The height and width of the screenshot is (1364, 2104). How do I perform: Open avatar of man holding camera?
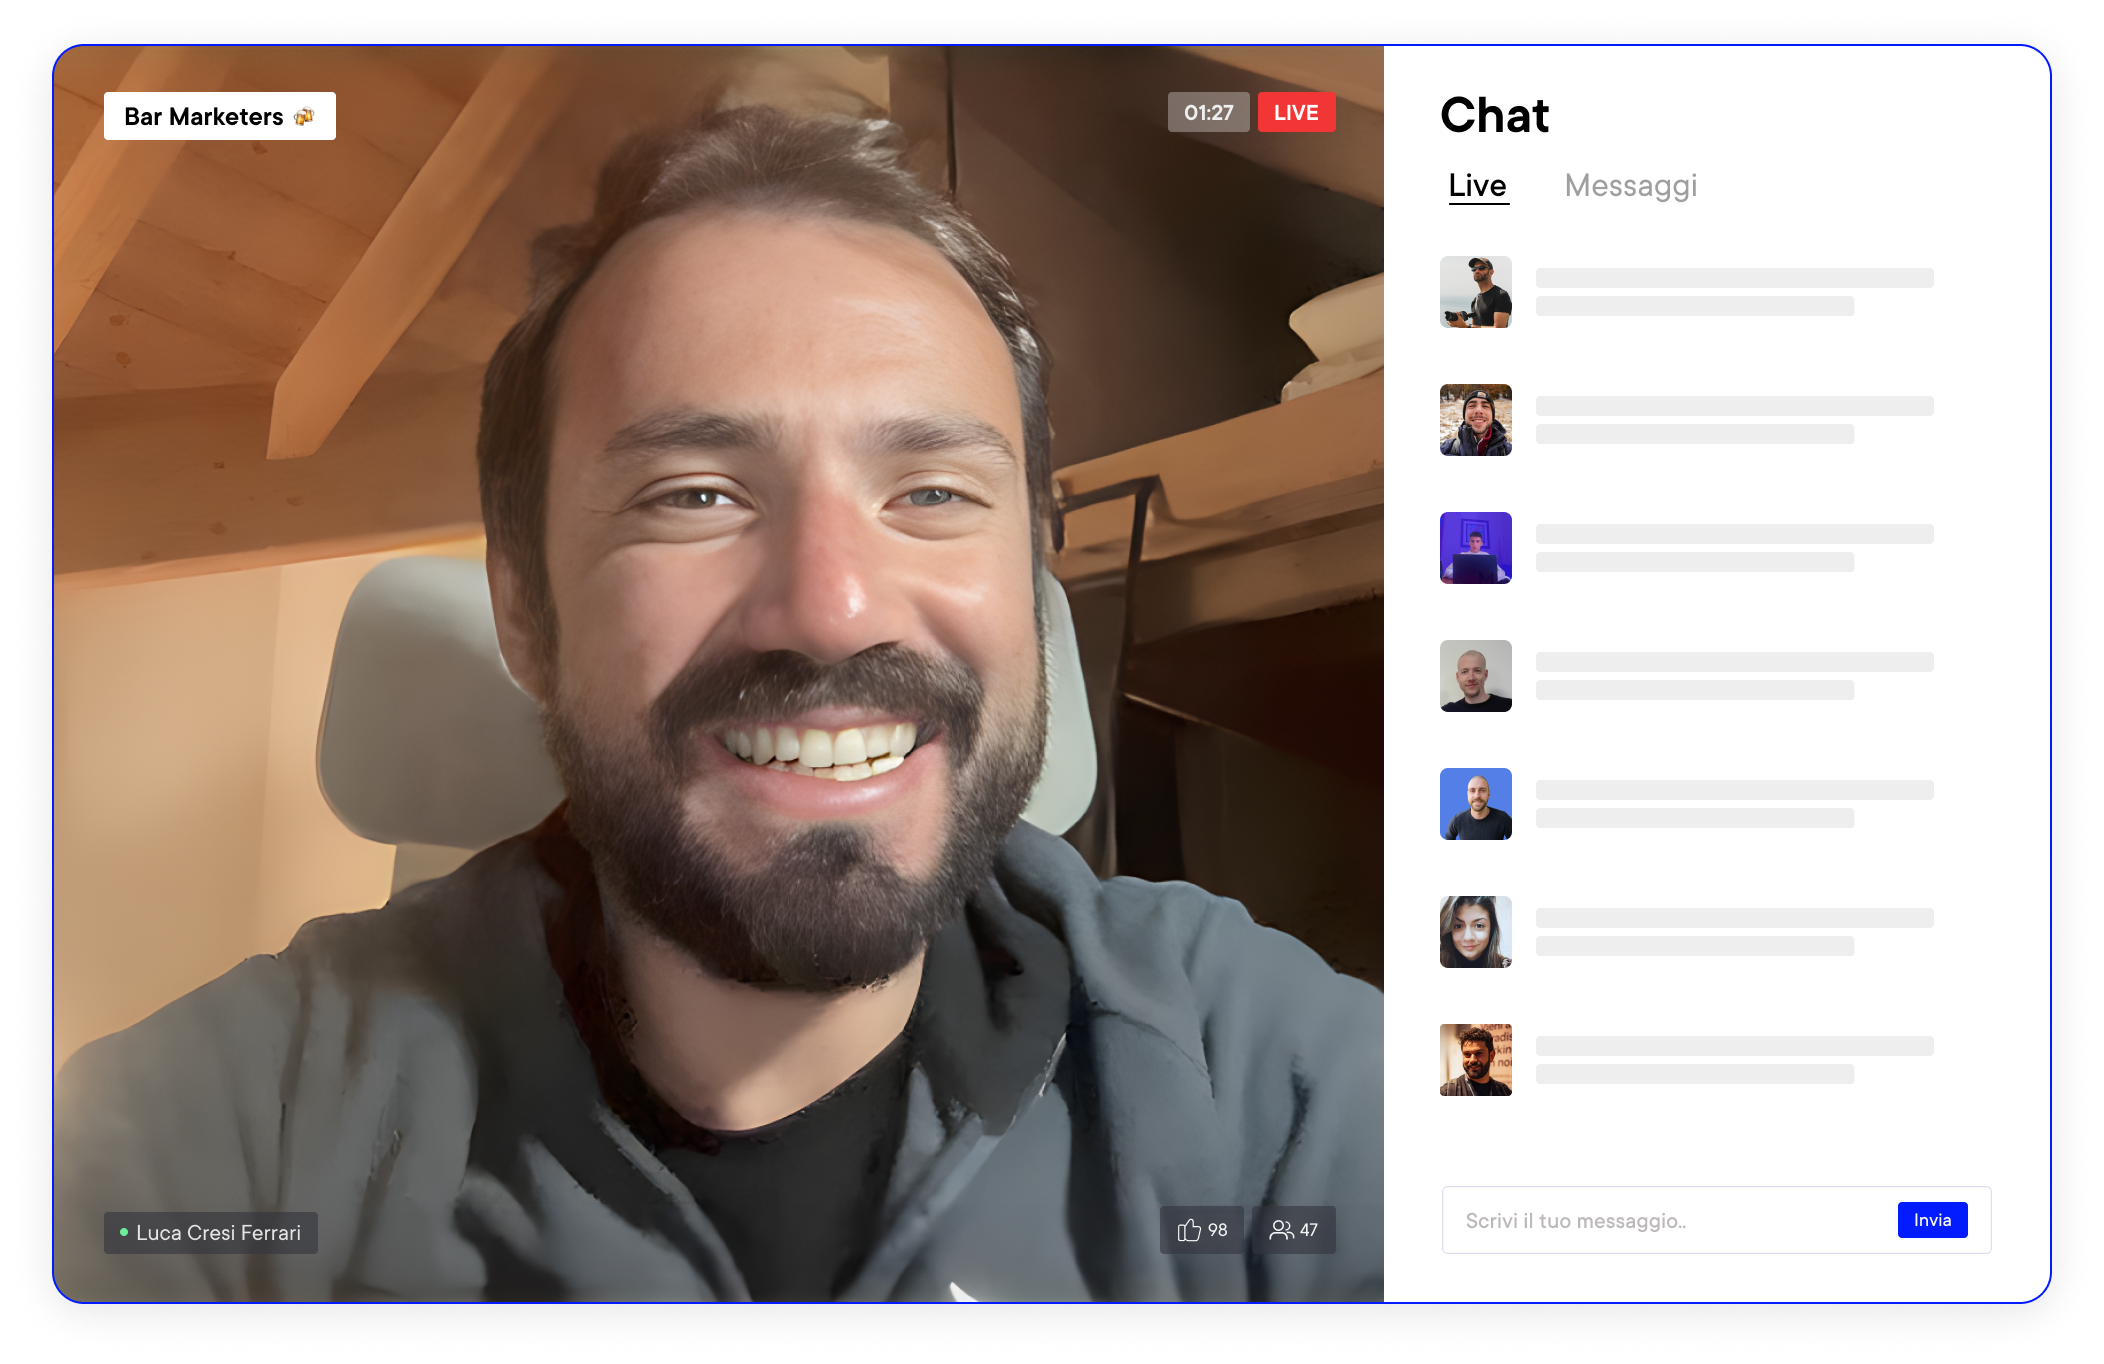coord(1475,292)
